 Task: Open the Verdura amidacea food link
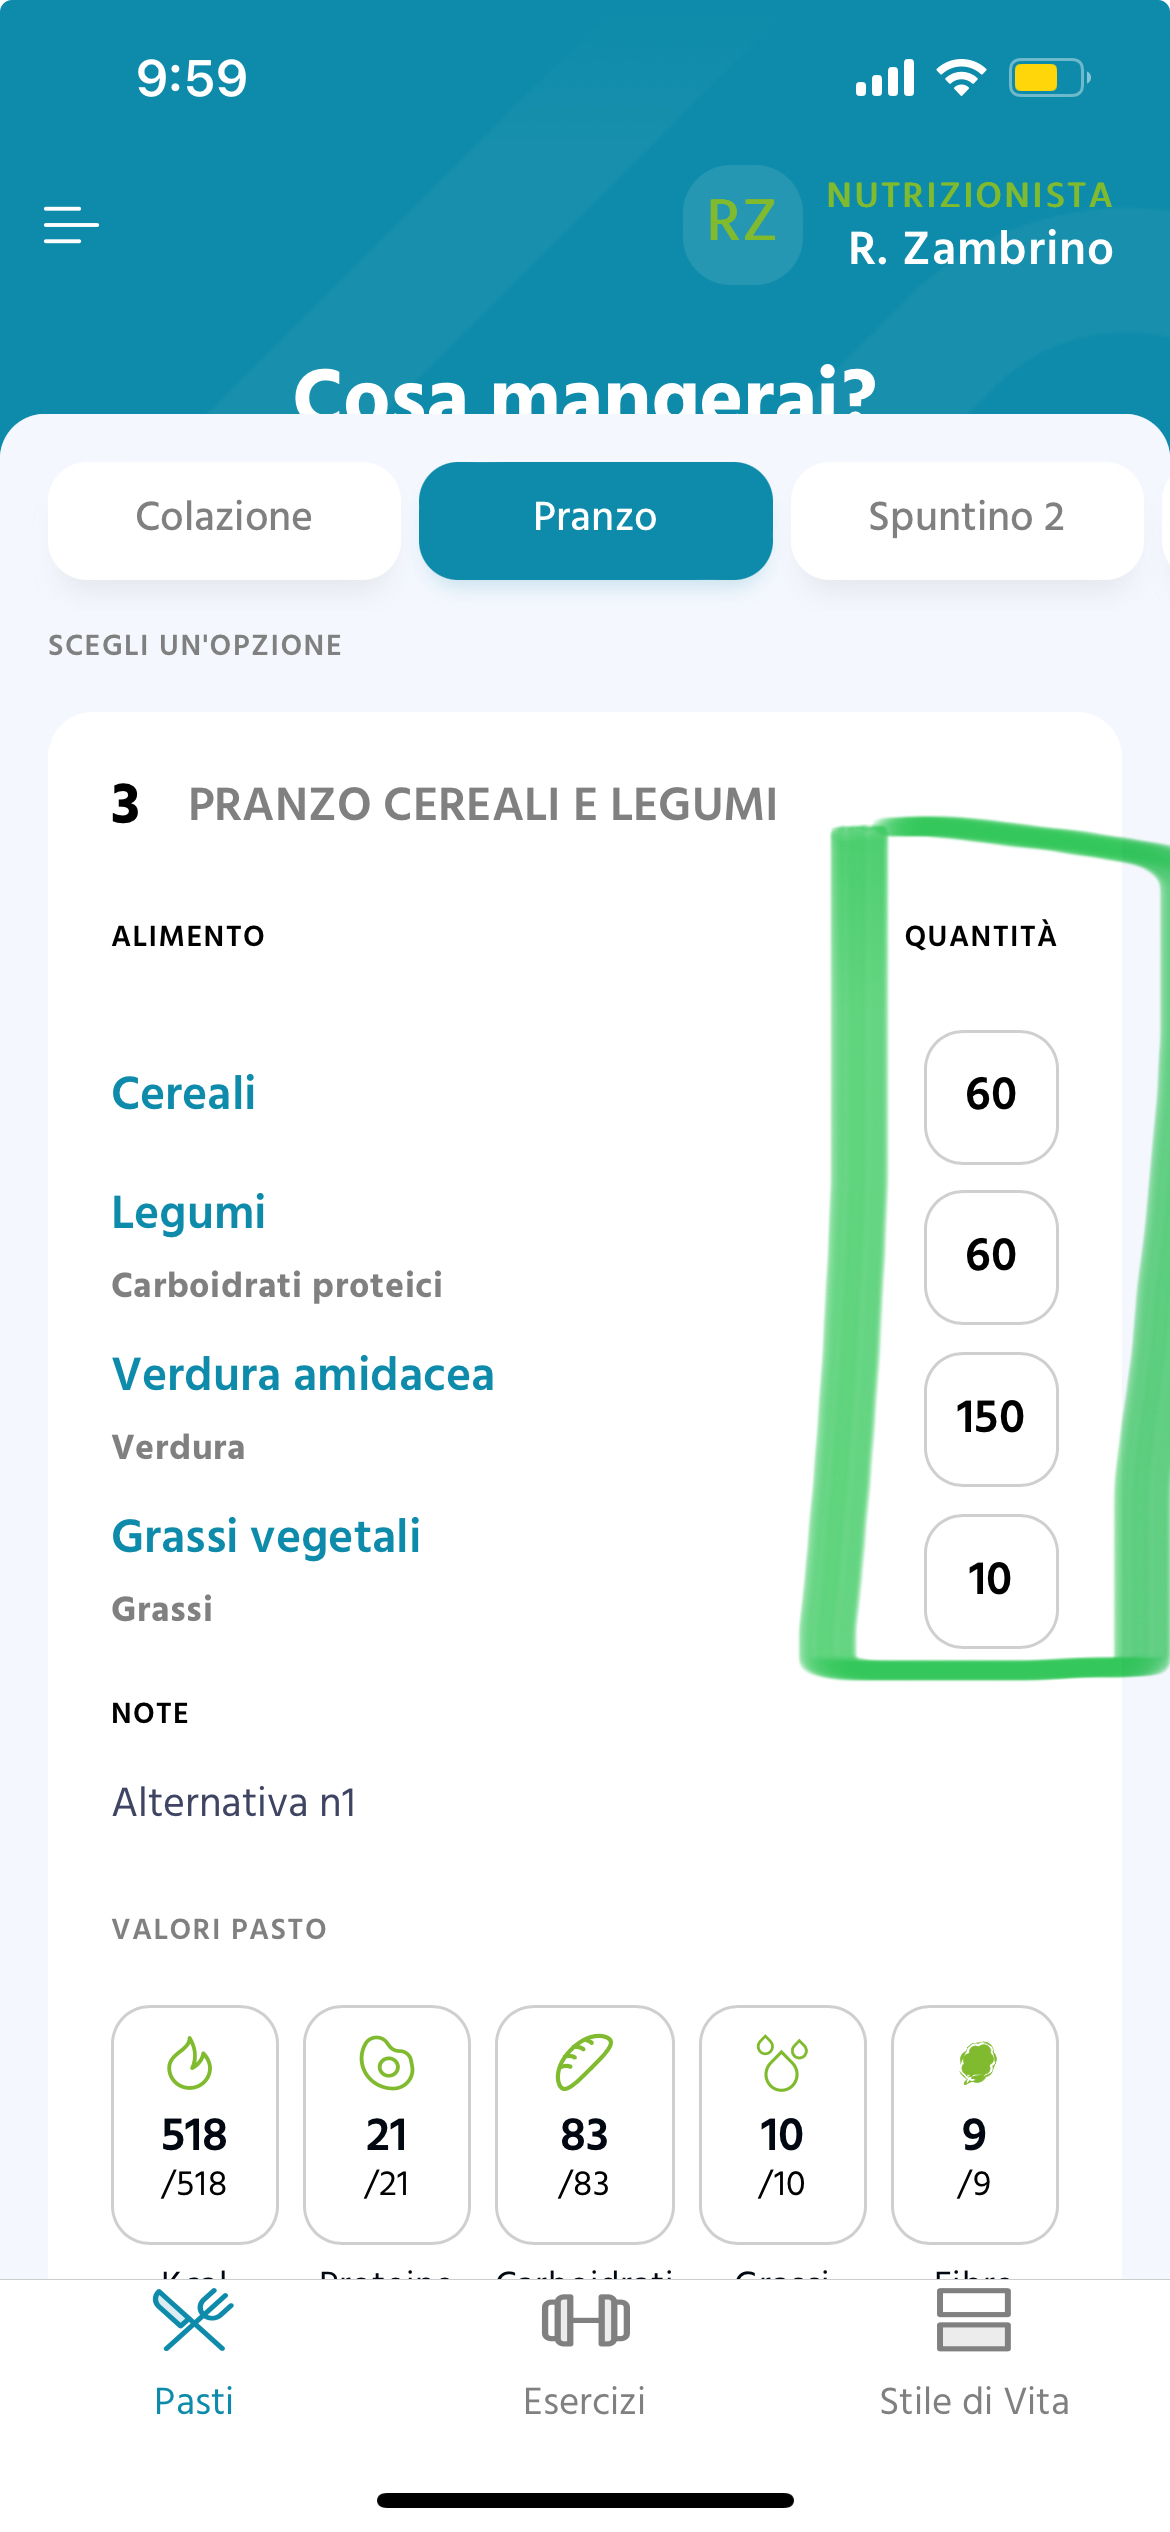click(x=303, y=1374)
